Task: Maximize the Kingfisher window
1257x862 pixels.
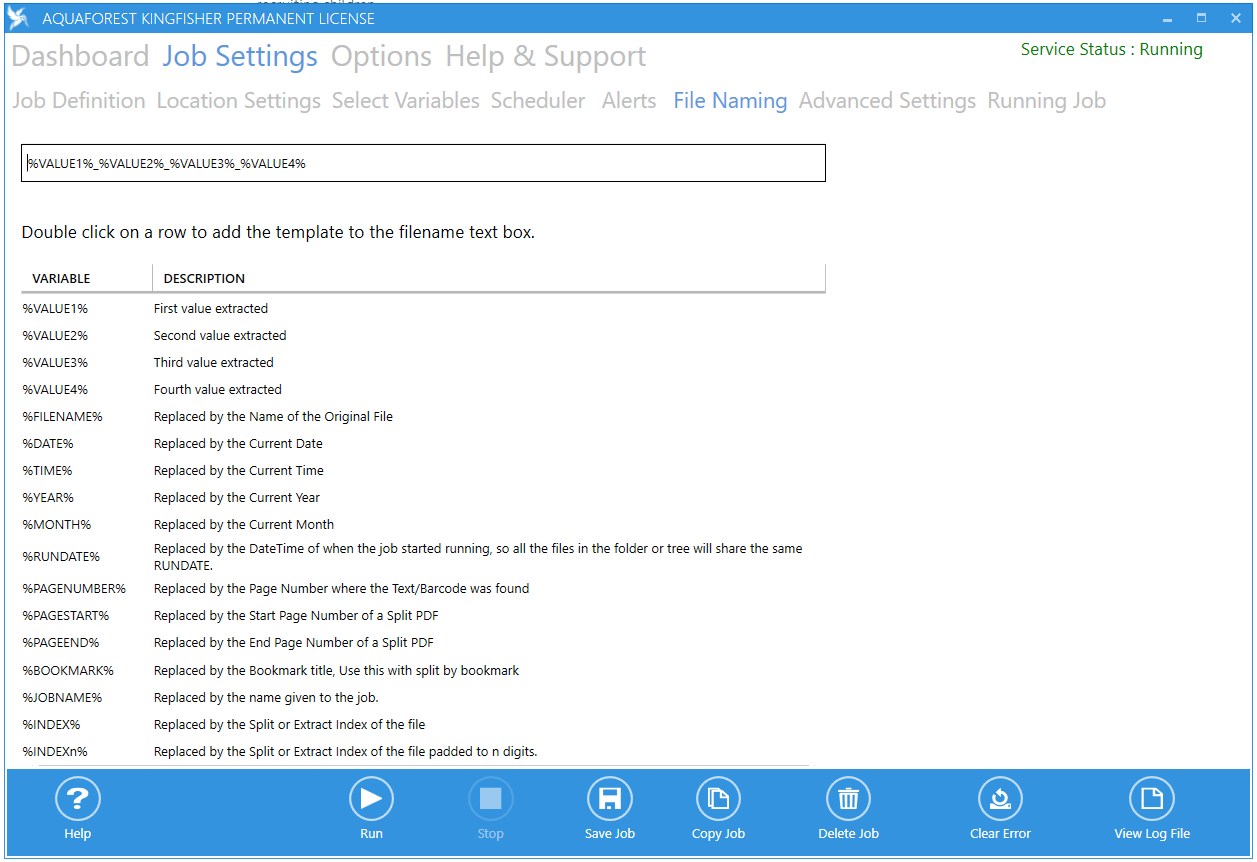Action: 1201,18
